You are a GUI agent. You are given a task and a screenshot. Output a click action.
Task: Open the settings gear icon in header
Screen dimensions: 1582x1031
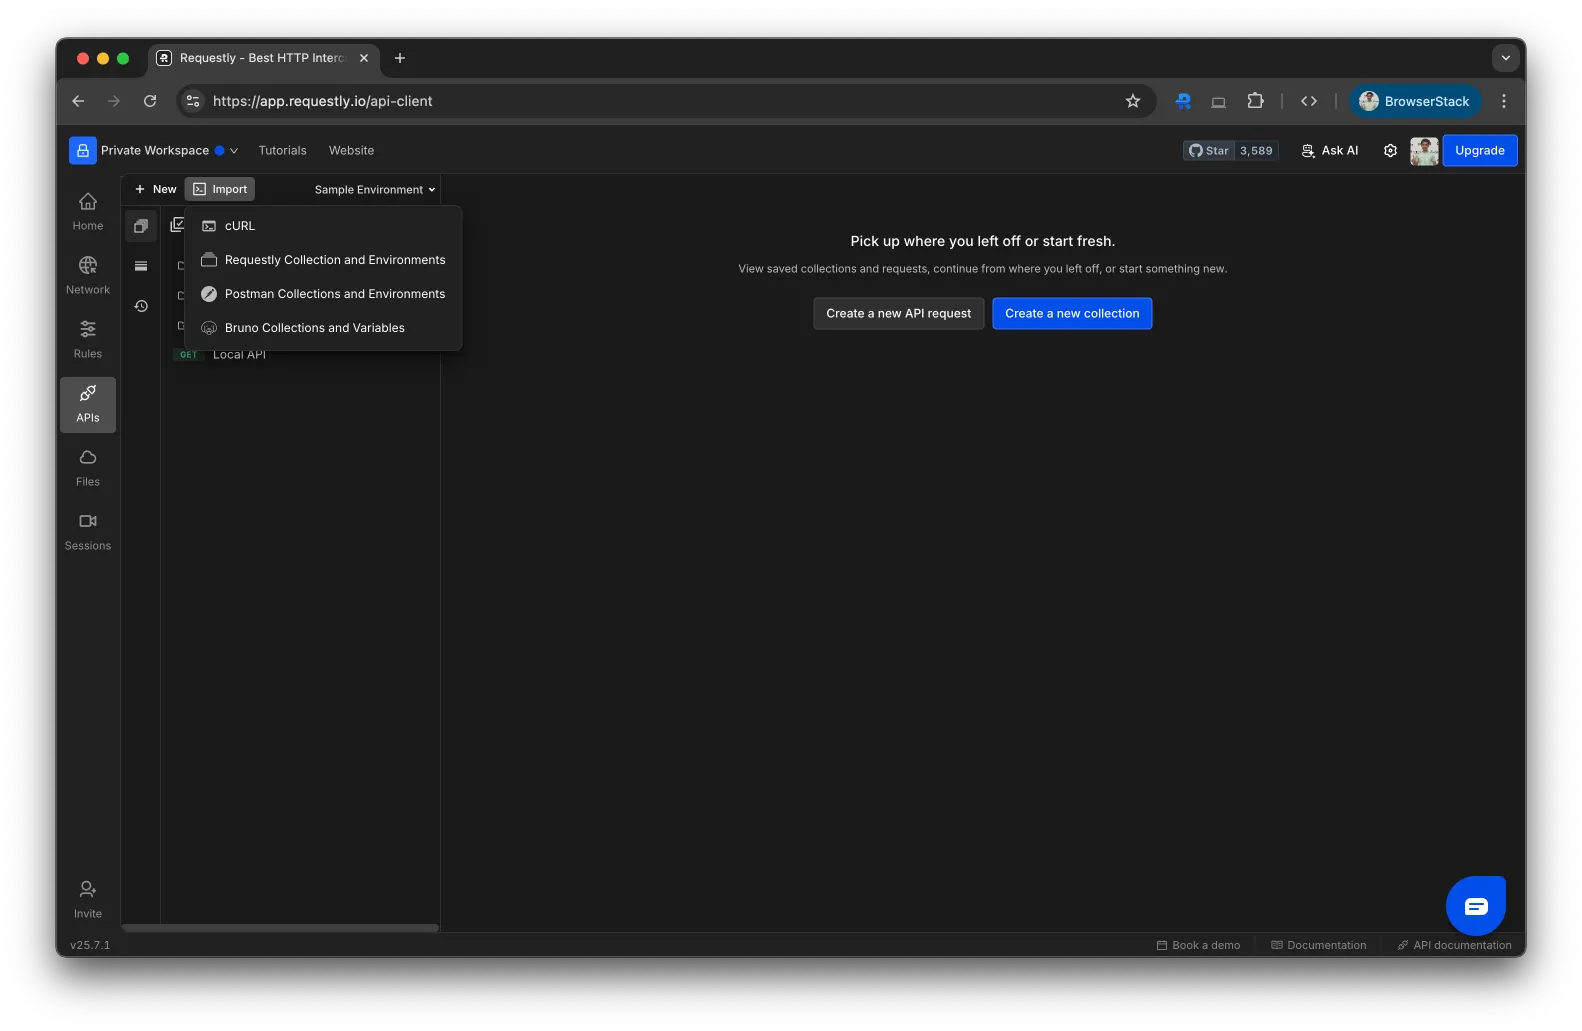point(1390,151)
